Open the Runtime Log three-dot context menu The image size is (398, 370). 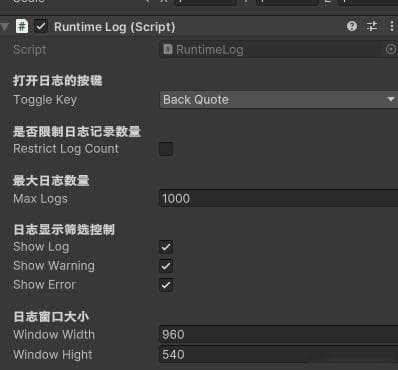392,26
